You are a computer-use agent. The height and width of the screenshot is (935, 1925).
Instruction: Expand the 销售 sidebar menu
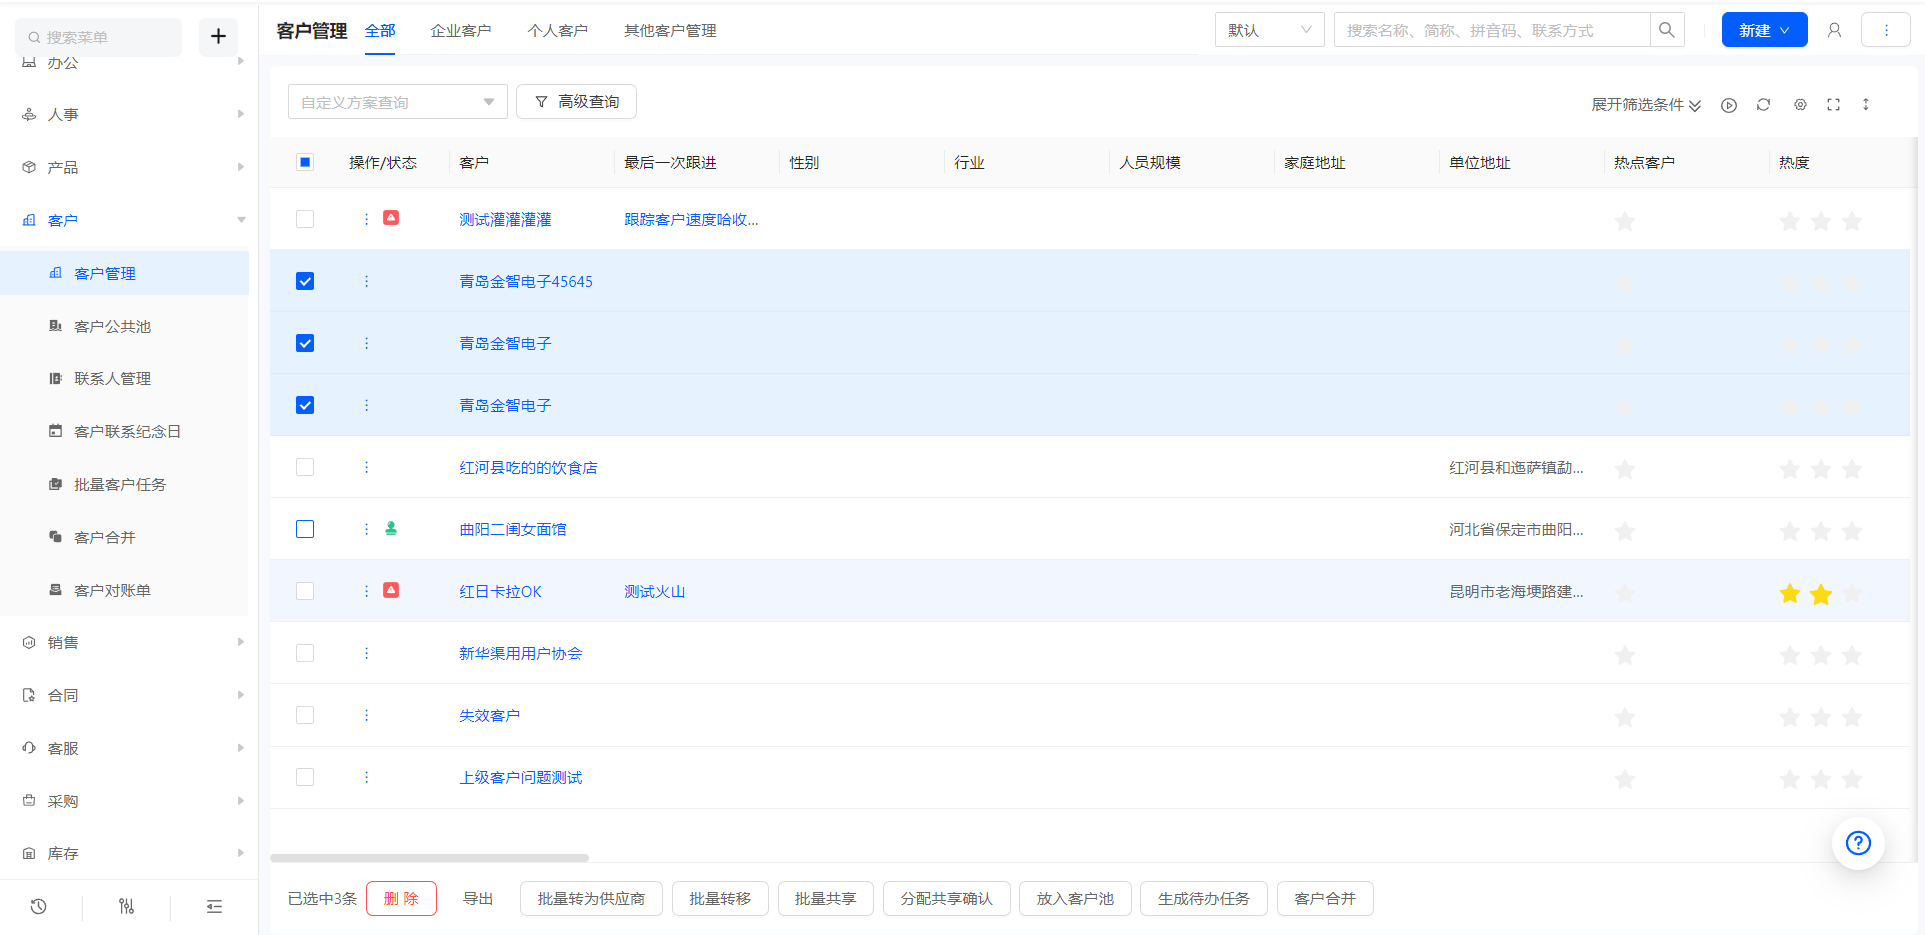(x=124, y=642)
